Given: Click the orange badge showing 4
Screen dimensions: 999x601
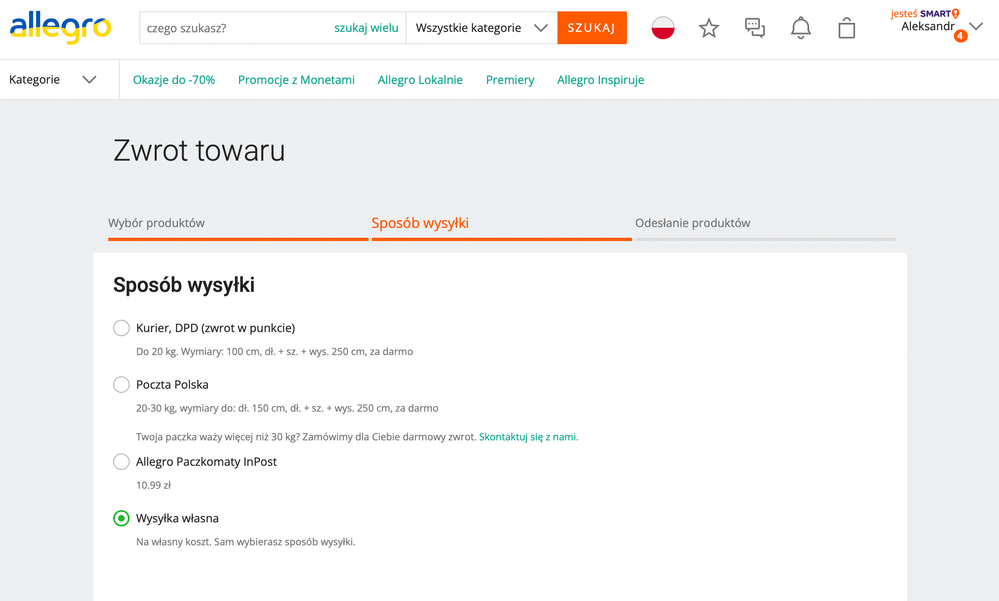Looking at the screenshot, I should pyautogui.click(x=960, y=36).
